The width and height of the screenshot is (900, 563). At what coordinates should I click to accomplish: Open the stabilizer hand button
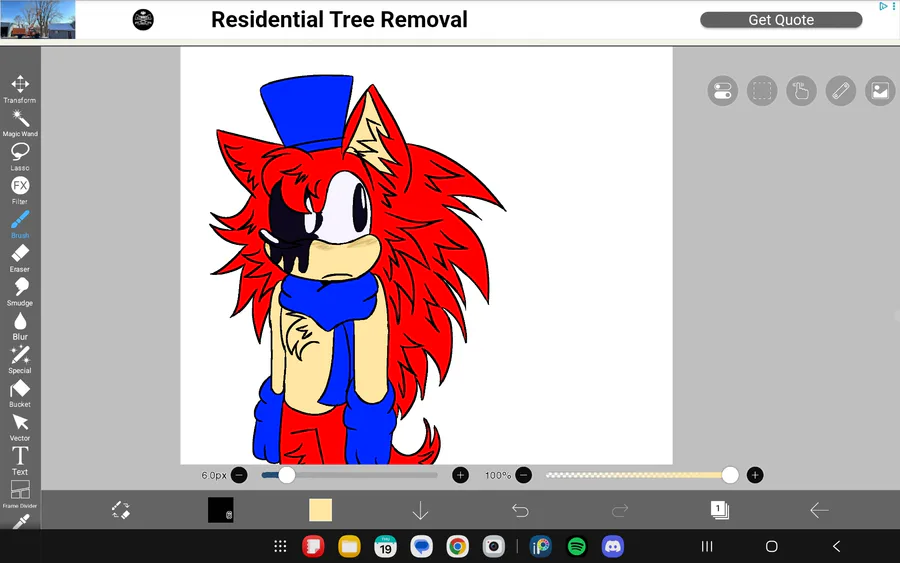click(801, 91)
